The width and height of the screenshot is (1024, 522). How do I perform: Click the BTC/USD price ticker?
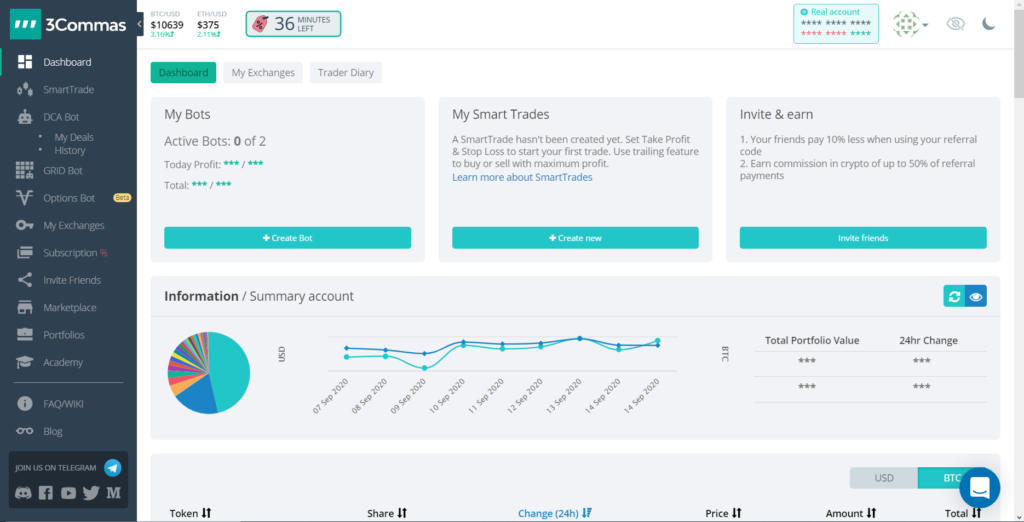[167, 24]
